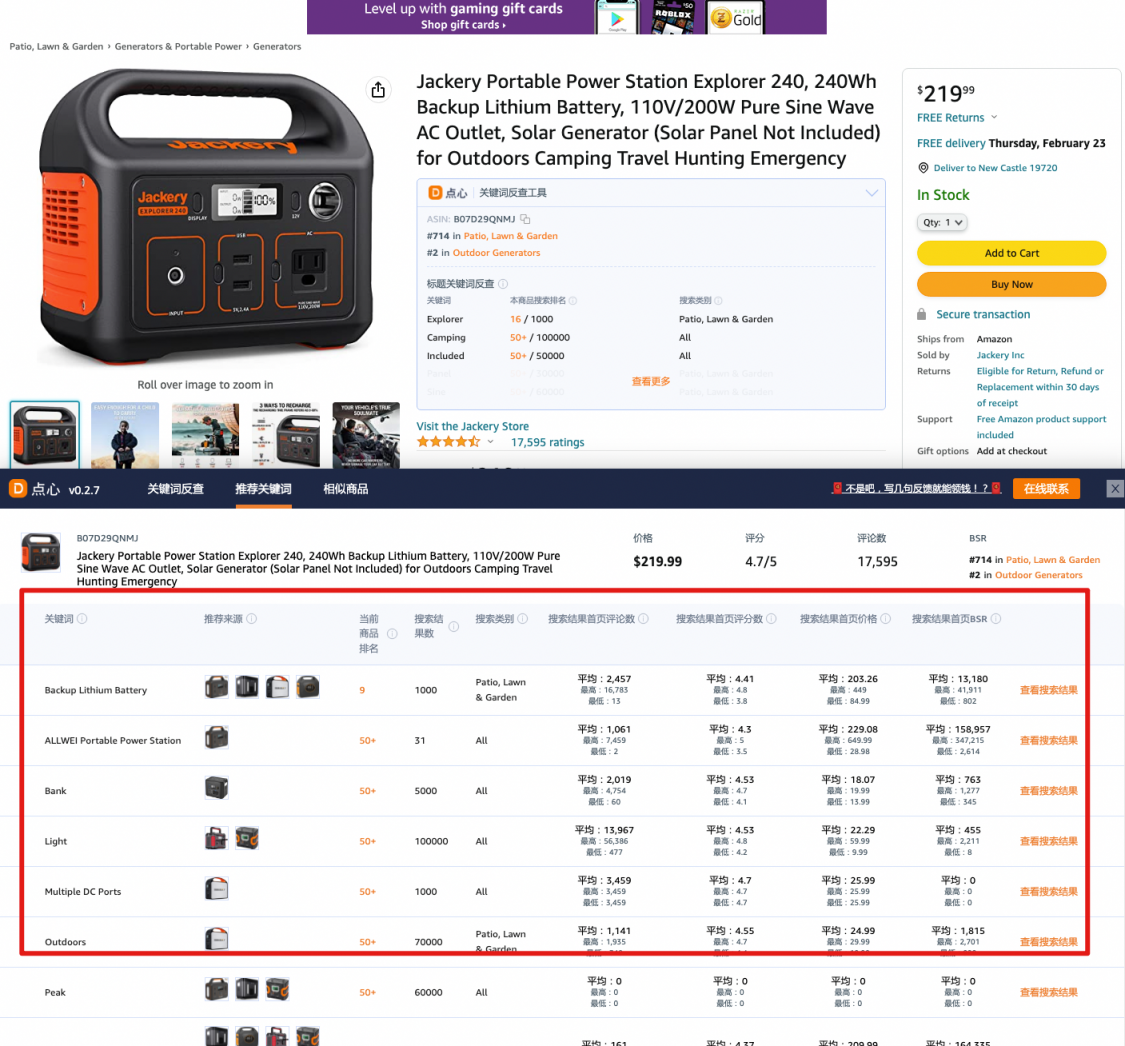Click info icon beside 推荐来源 column header
Screen dimensions: 1125x1046
251,618
